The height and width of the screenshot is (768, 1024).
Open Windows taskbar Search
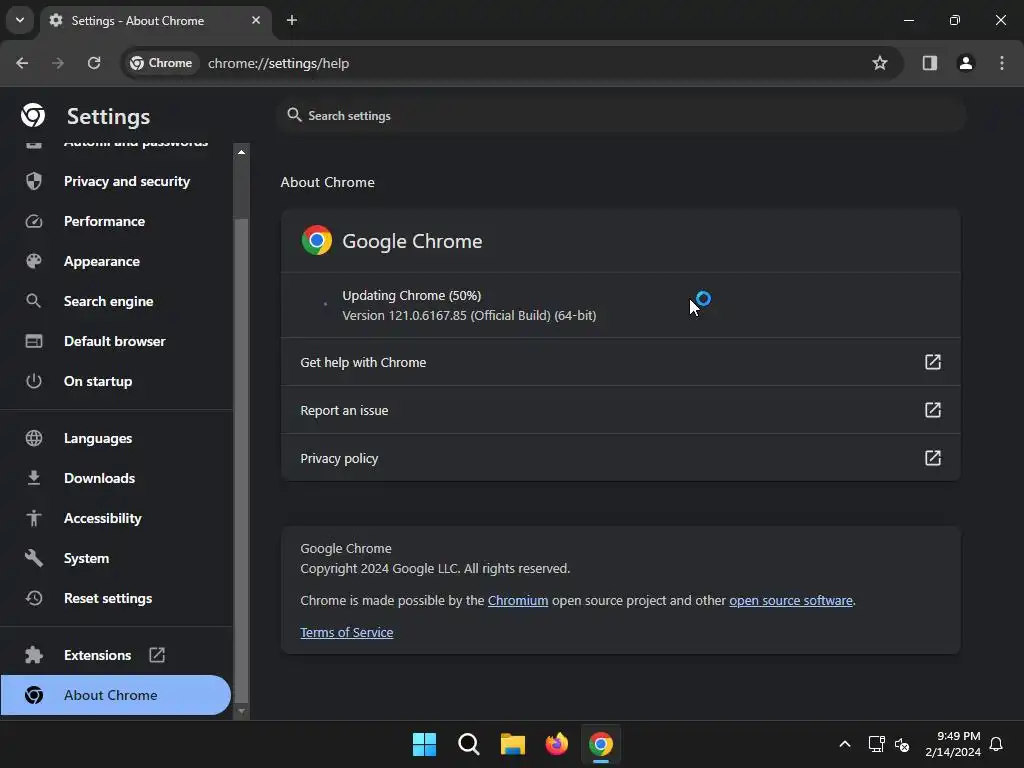tap(469, 744)
